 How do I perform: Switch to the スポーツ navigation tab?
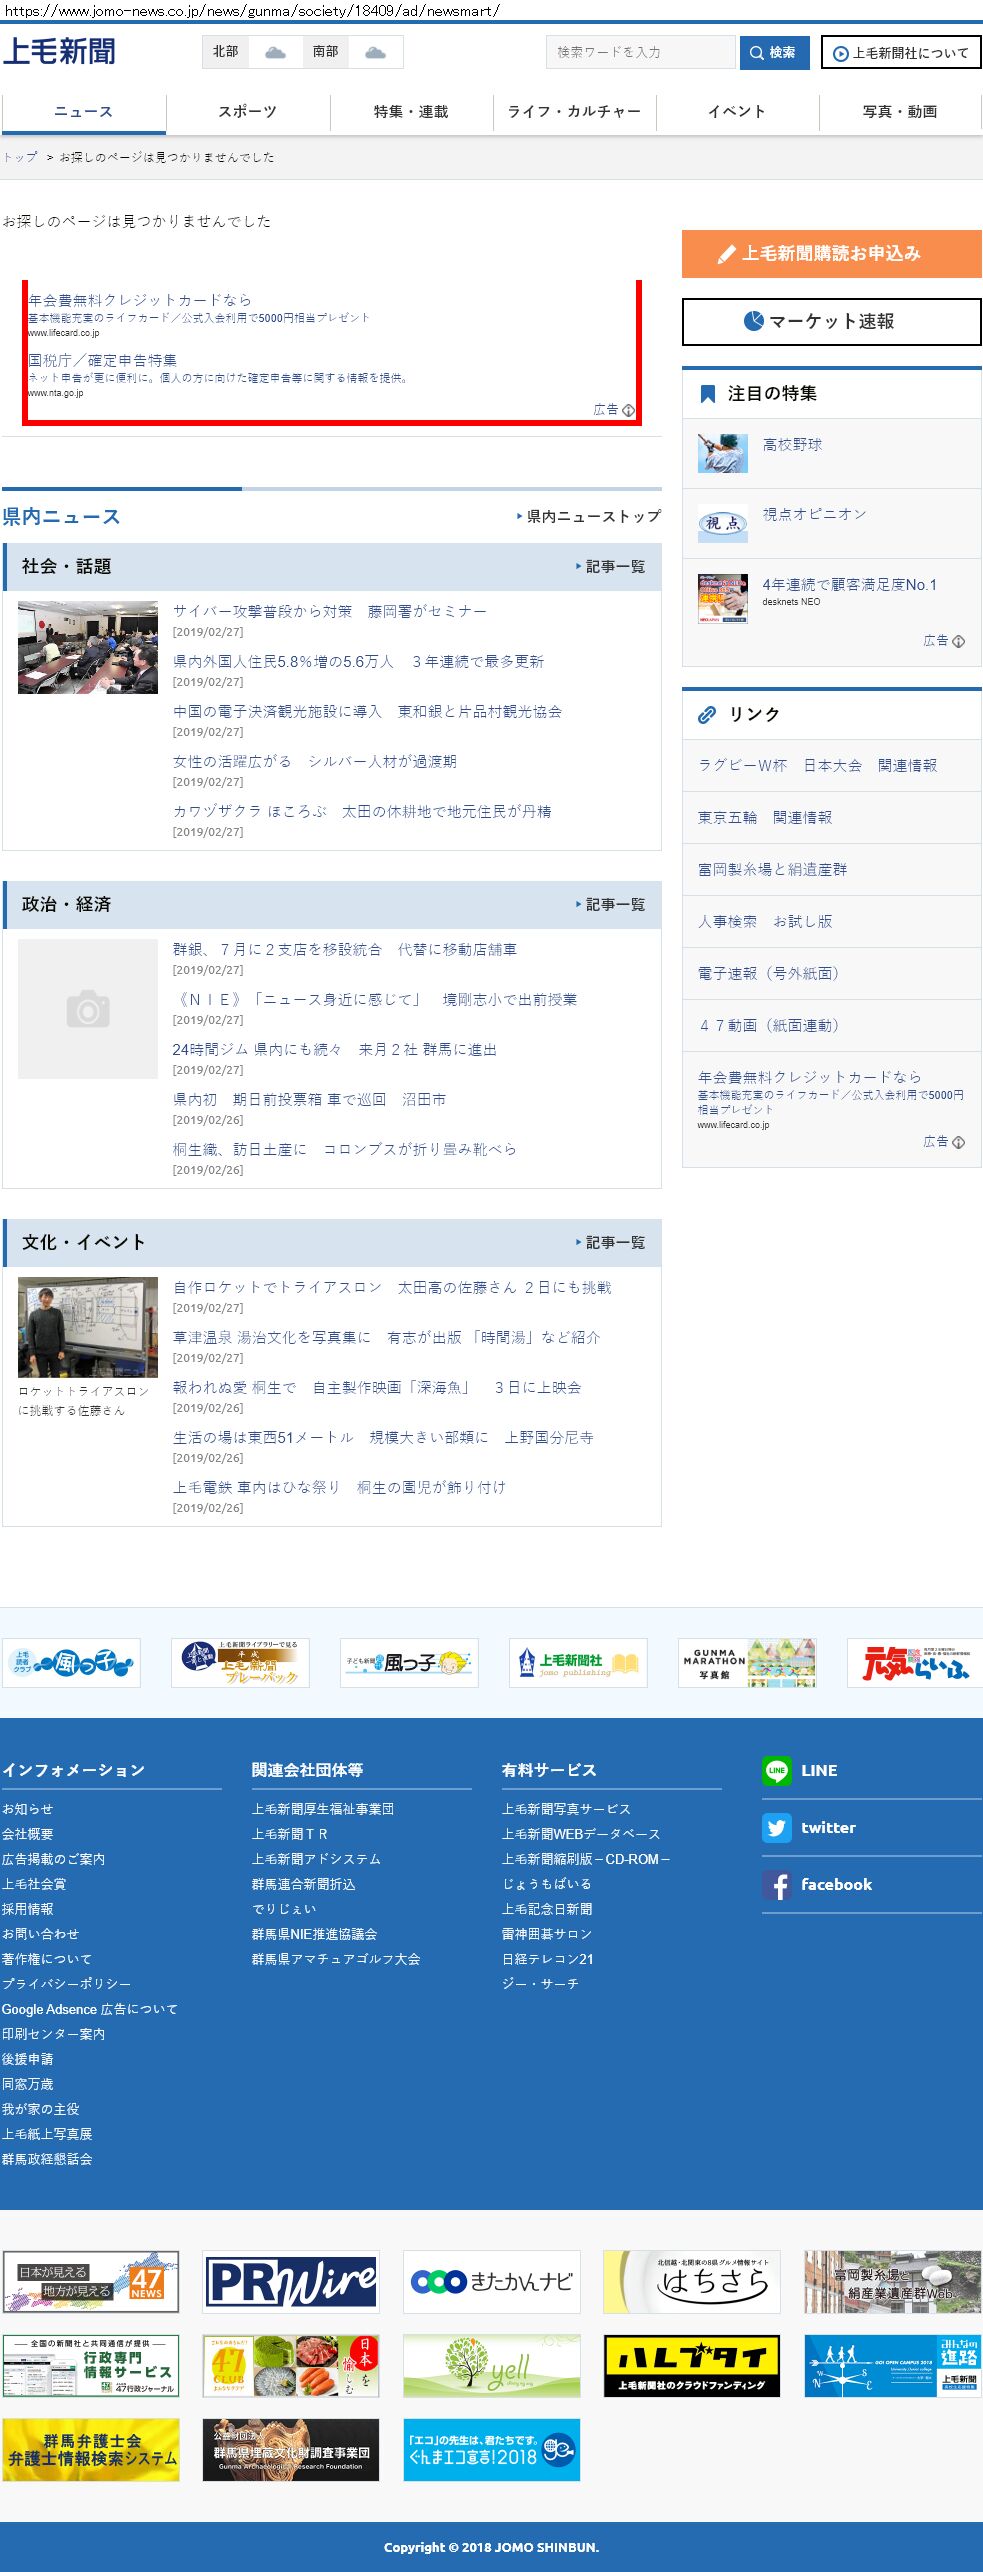coord(247,111)
